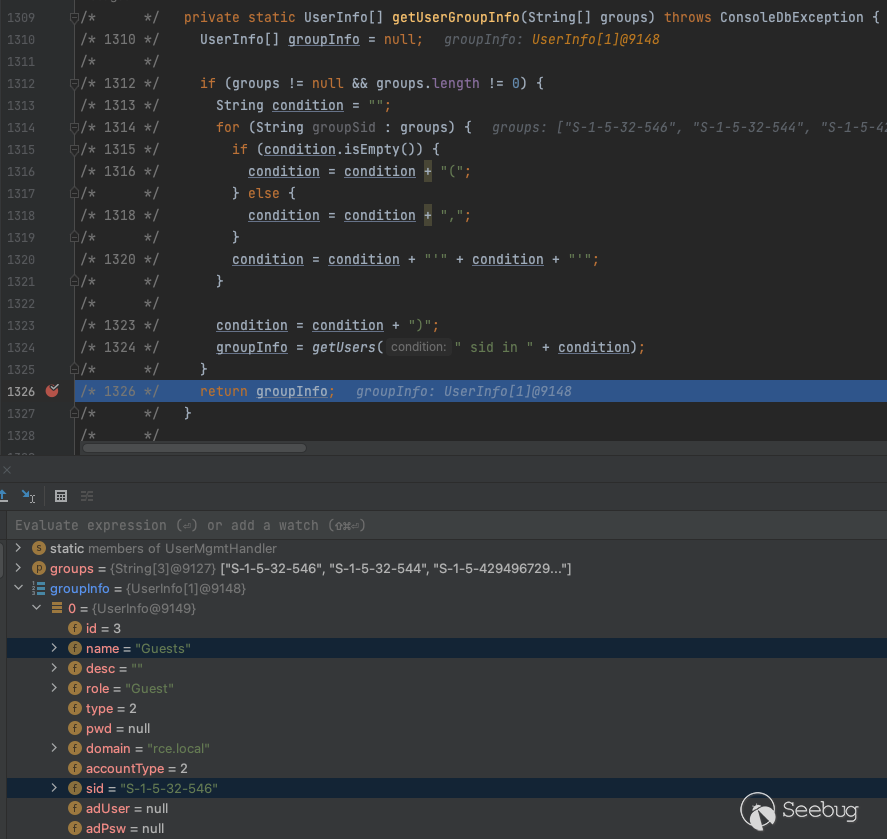Viewport: 887px width, 839px height.
Task: Click in the Evaluate expression input field
Action: 447,525
